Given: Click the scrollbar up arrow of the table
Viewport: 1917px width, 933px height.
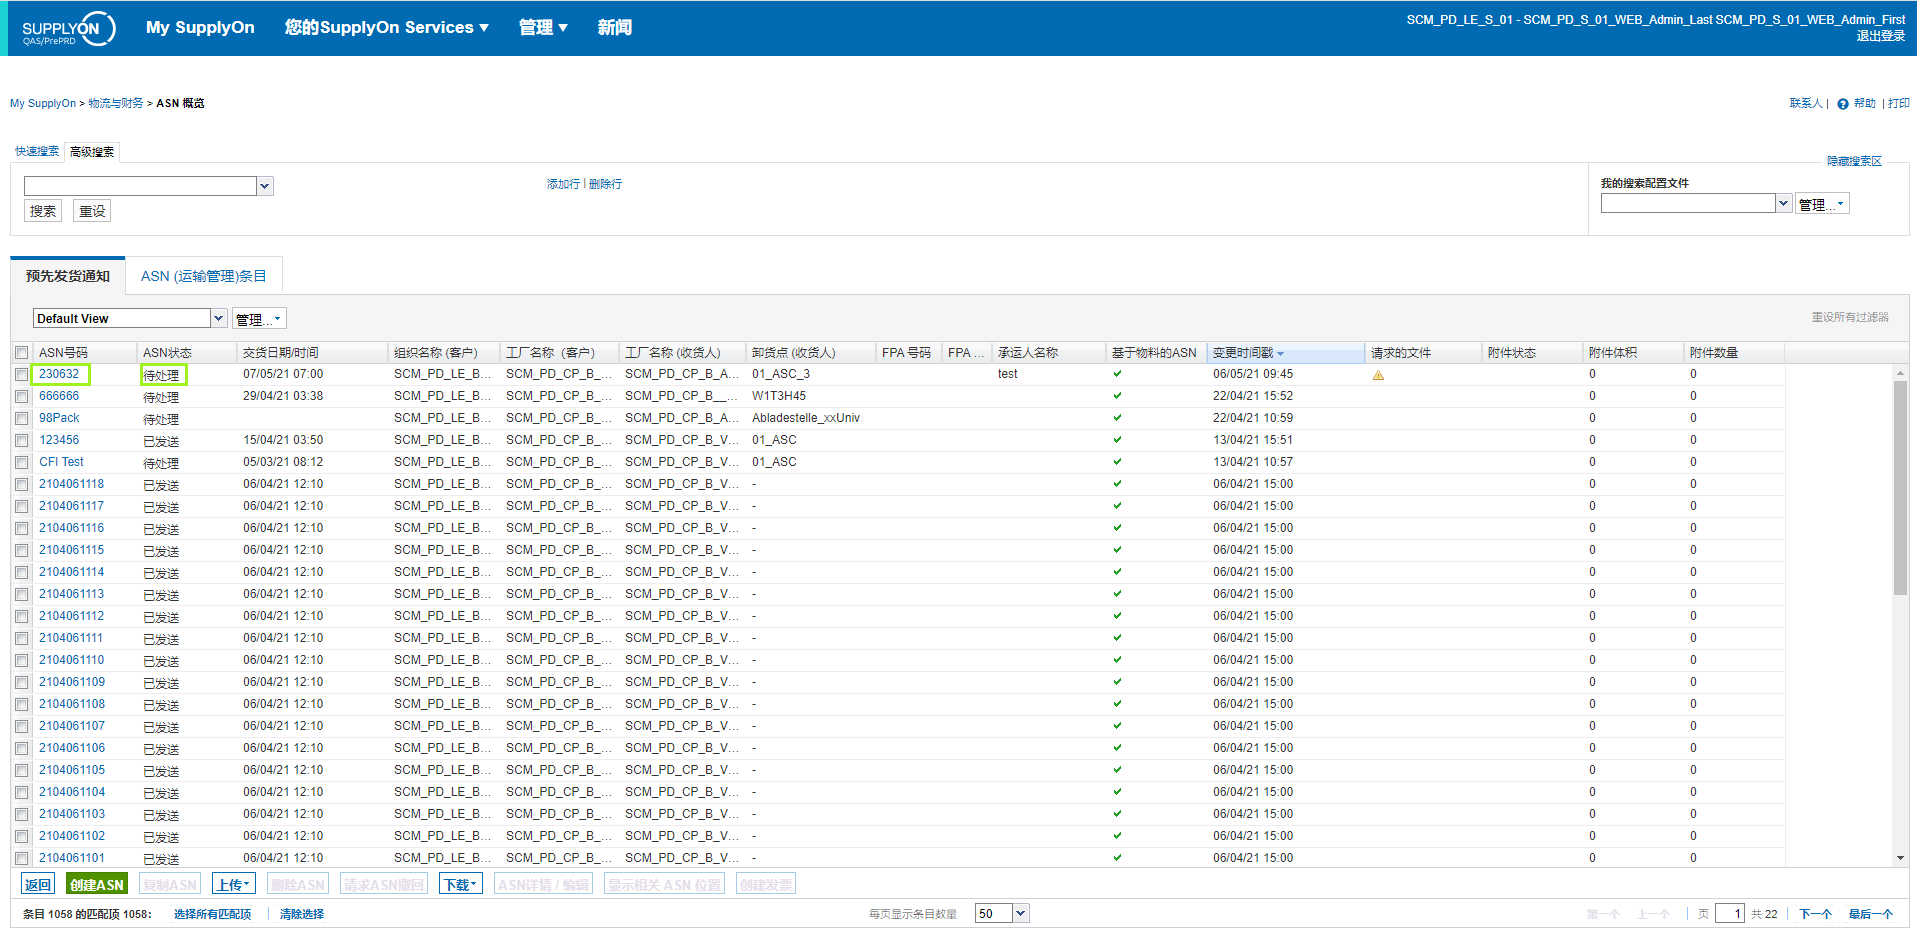Looking at the screenshot, I should pos(1900,373).
